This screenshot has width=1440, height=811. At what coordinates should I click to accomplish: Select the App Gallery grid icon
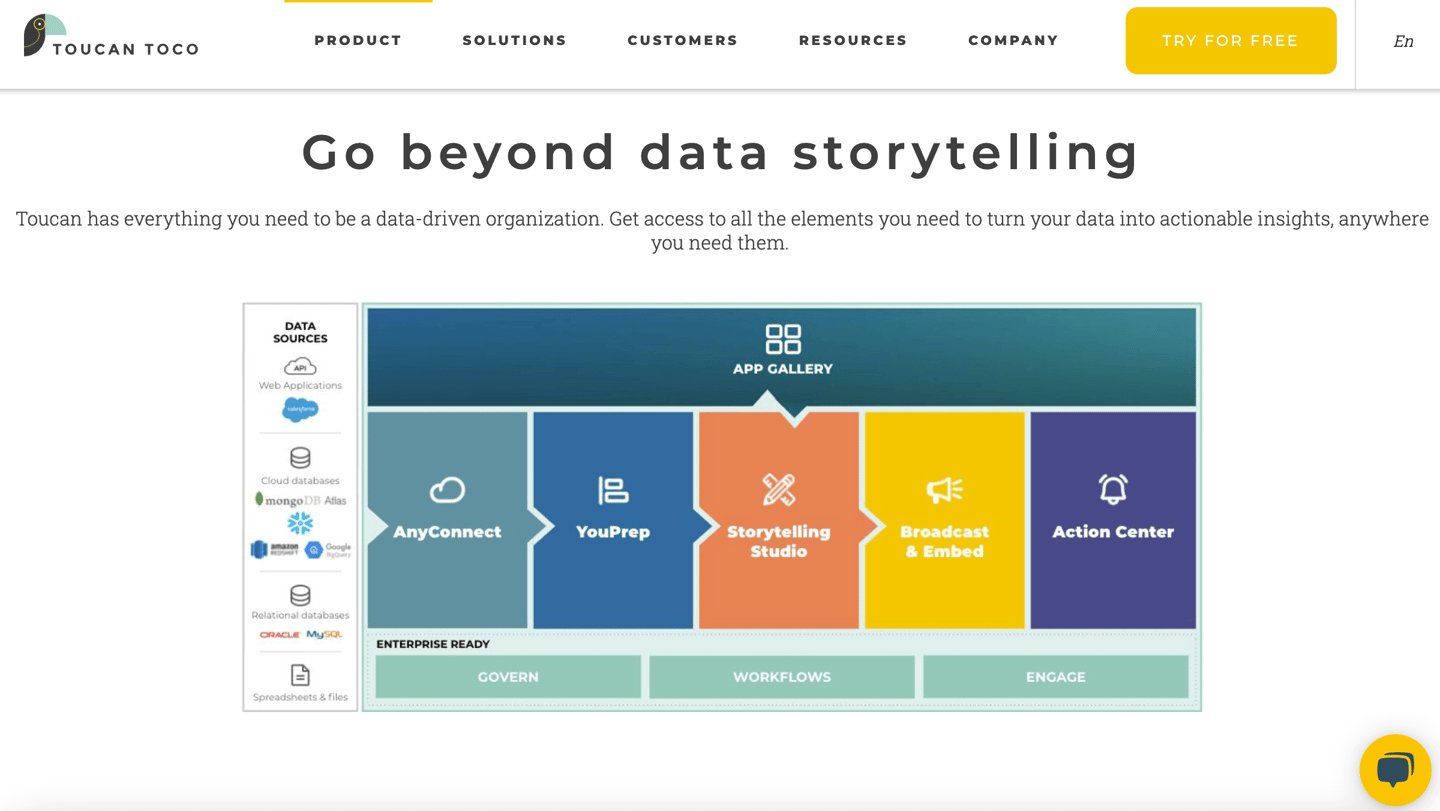click(784, 338)
